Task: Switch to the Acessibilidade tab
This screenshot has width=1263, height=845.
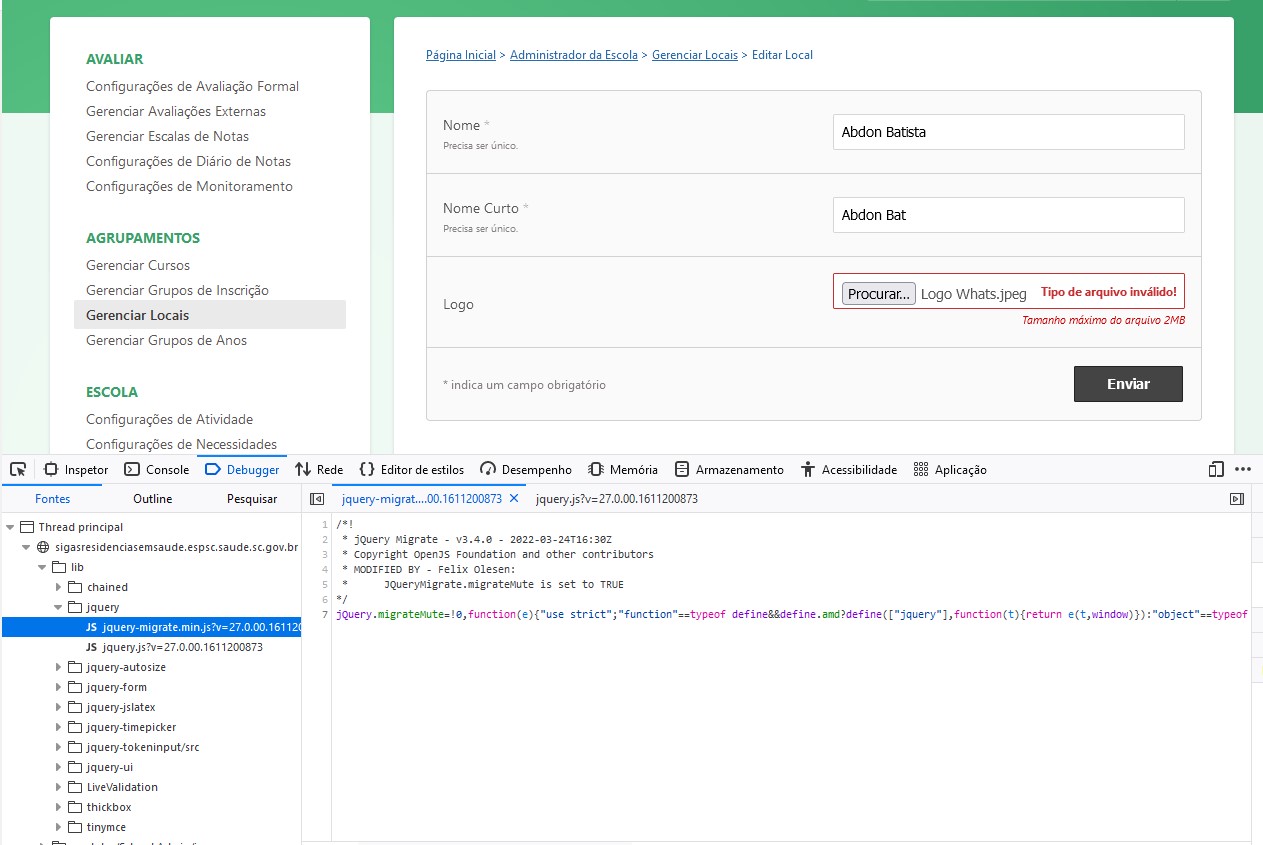Action: 849,469
